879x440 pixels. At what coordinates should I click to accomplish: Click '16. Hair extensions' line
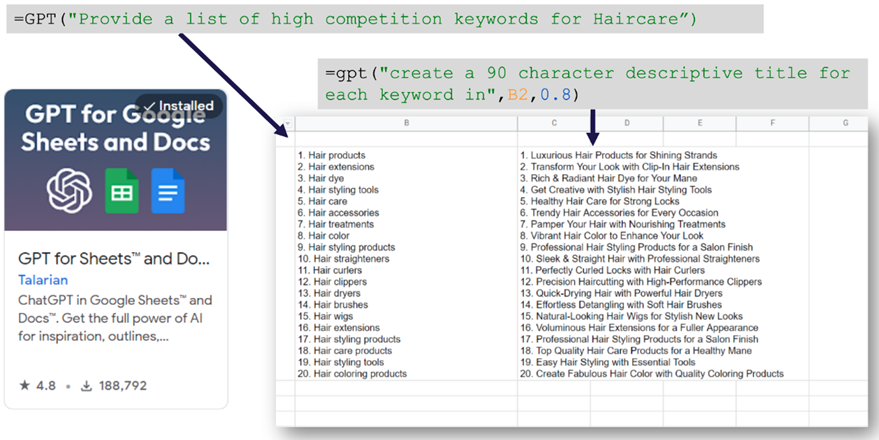pyautogui.click(x=339, y=328)
